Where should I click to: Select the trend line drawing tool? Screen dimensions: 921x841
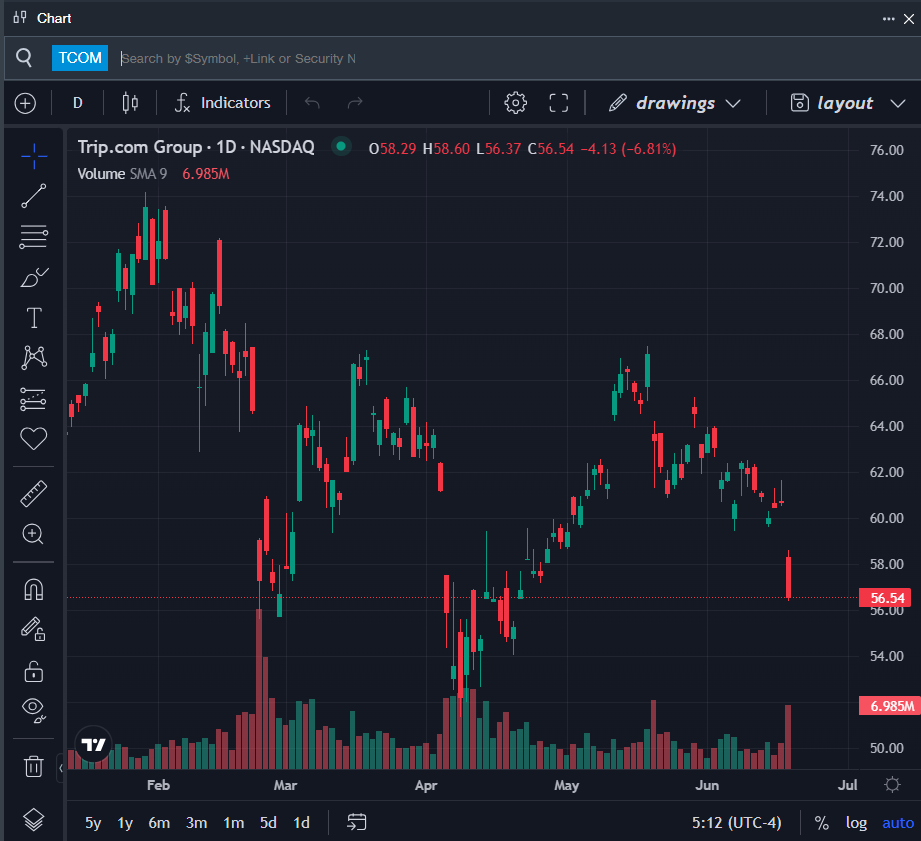(33, 196)
